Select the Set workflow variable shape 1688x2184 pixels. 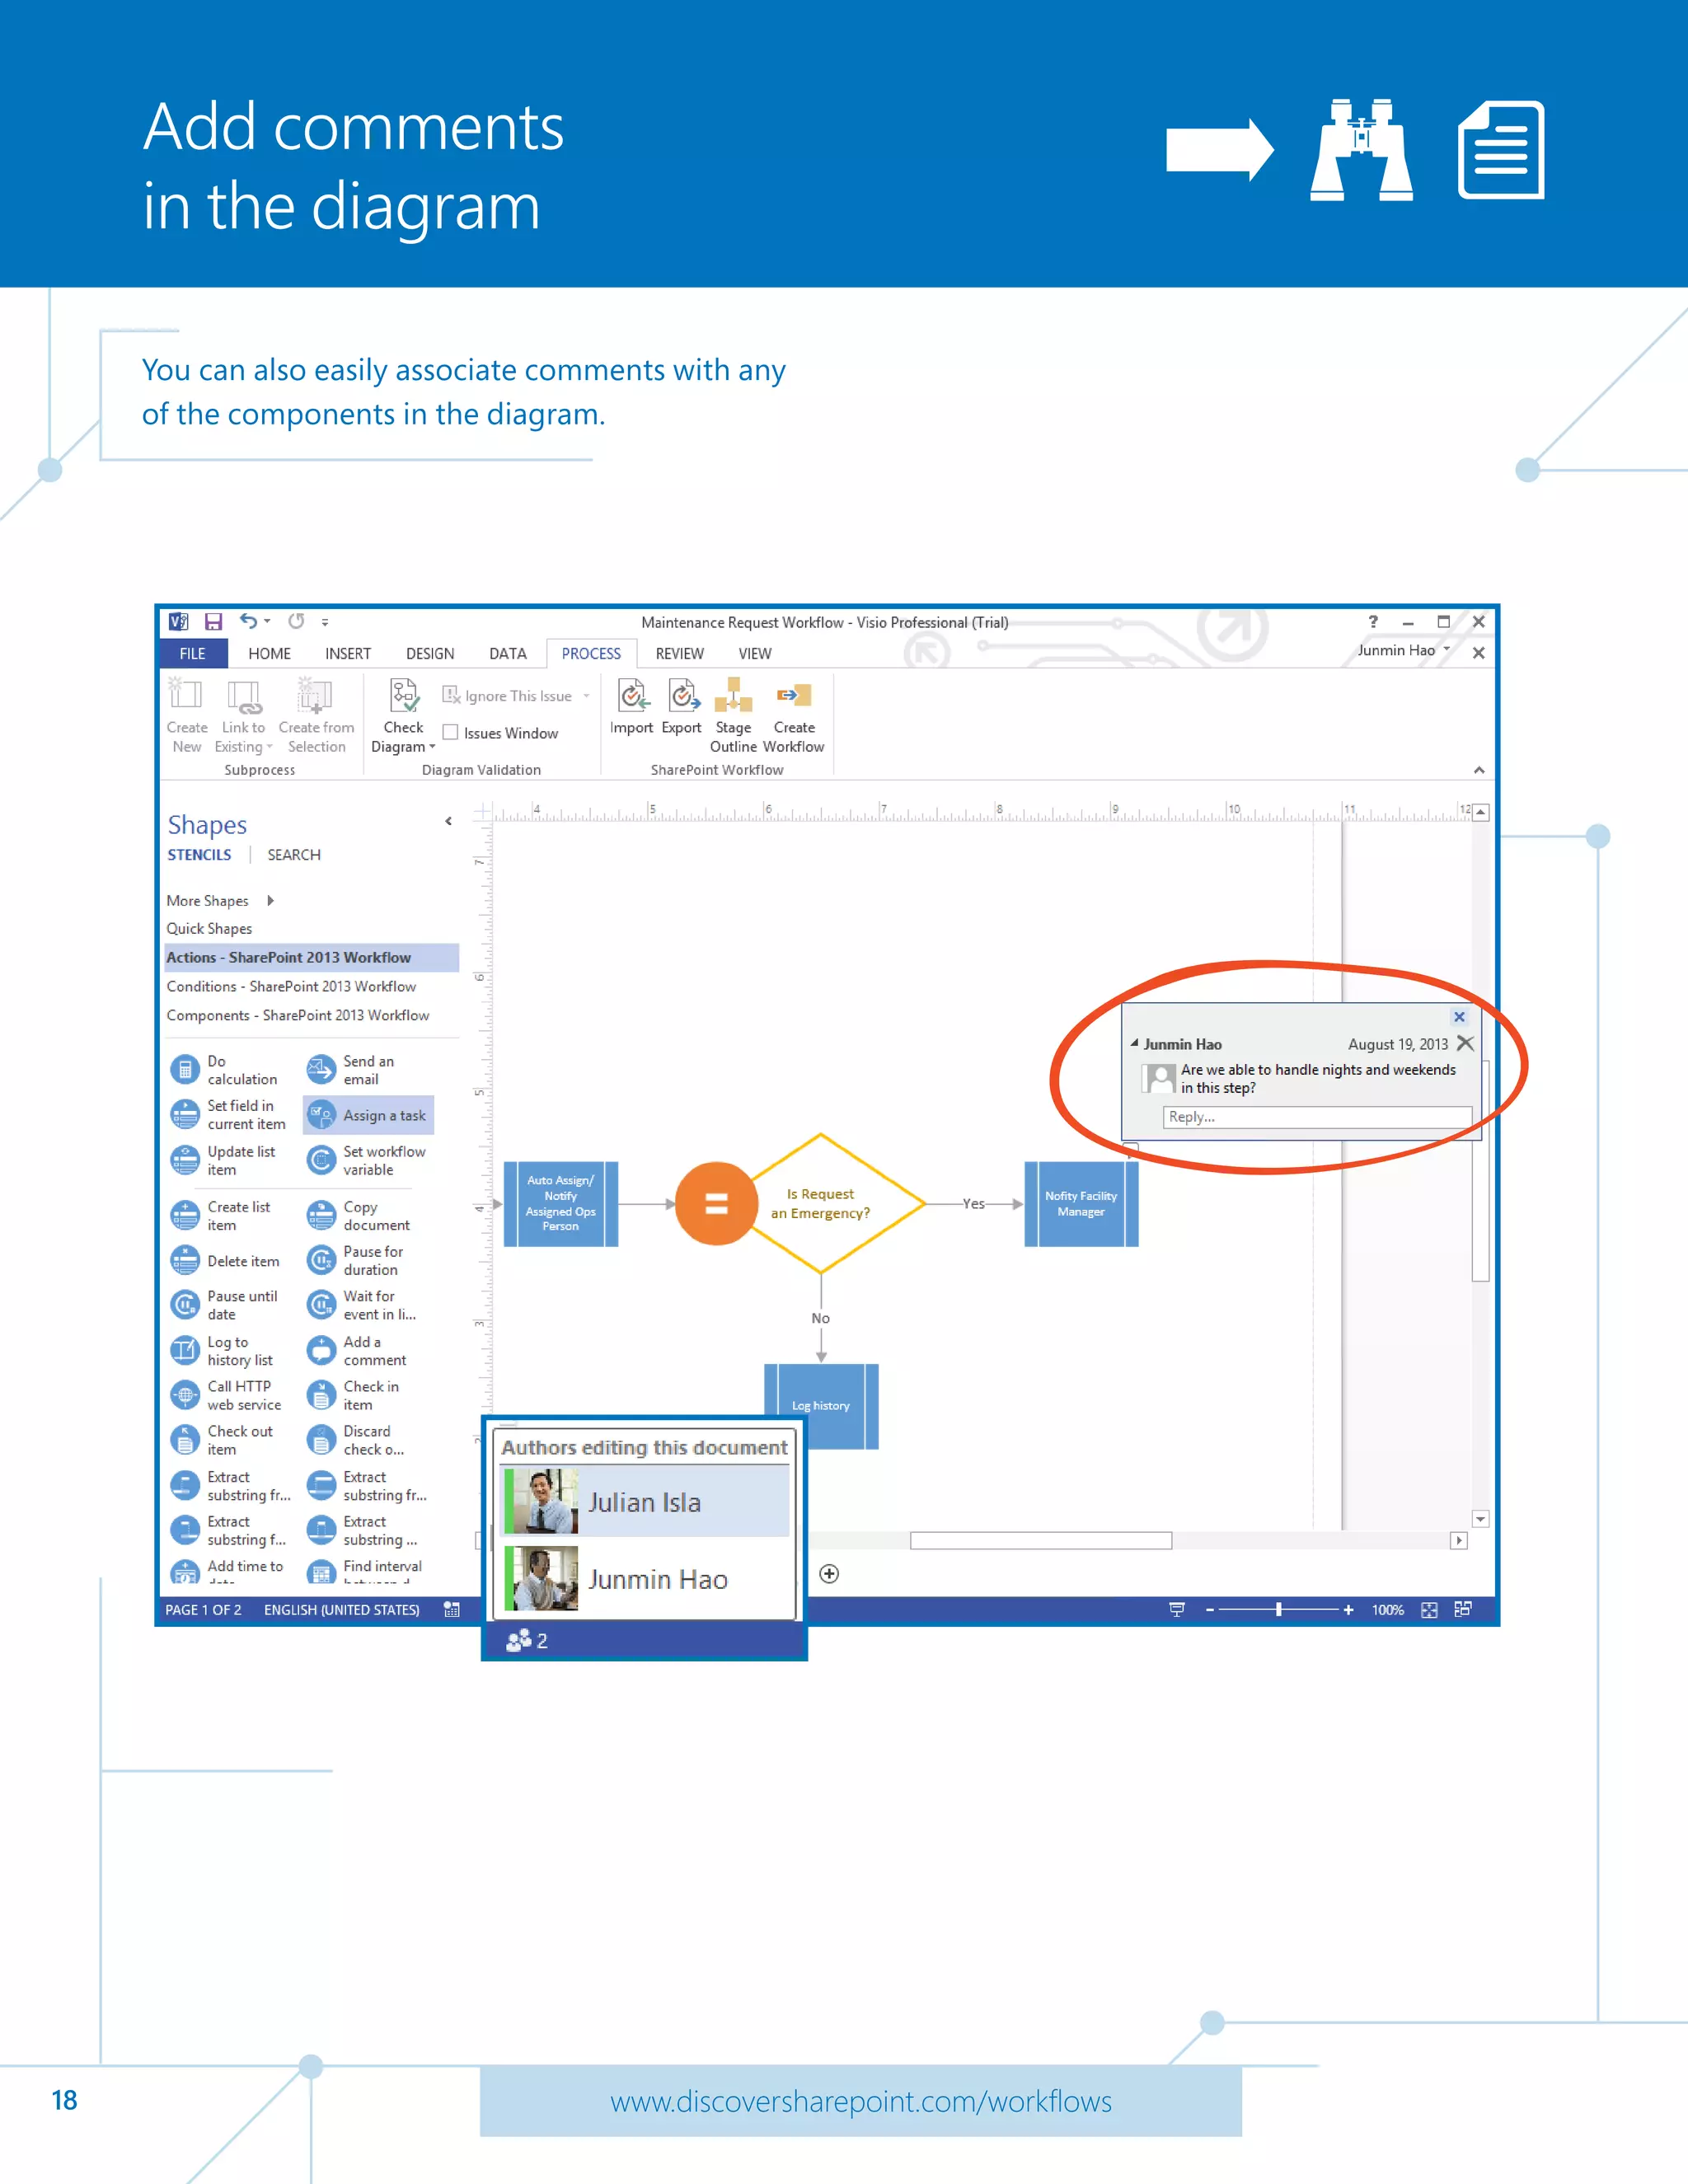click(367, 1160)
